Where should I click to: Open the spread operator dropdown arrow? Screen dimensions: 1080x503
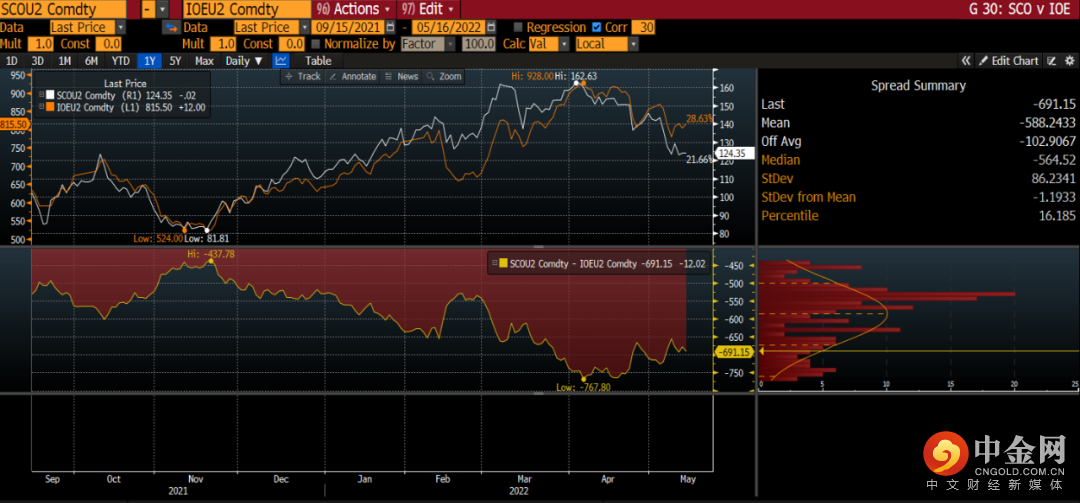[162, 10]
